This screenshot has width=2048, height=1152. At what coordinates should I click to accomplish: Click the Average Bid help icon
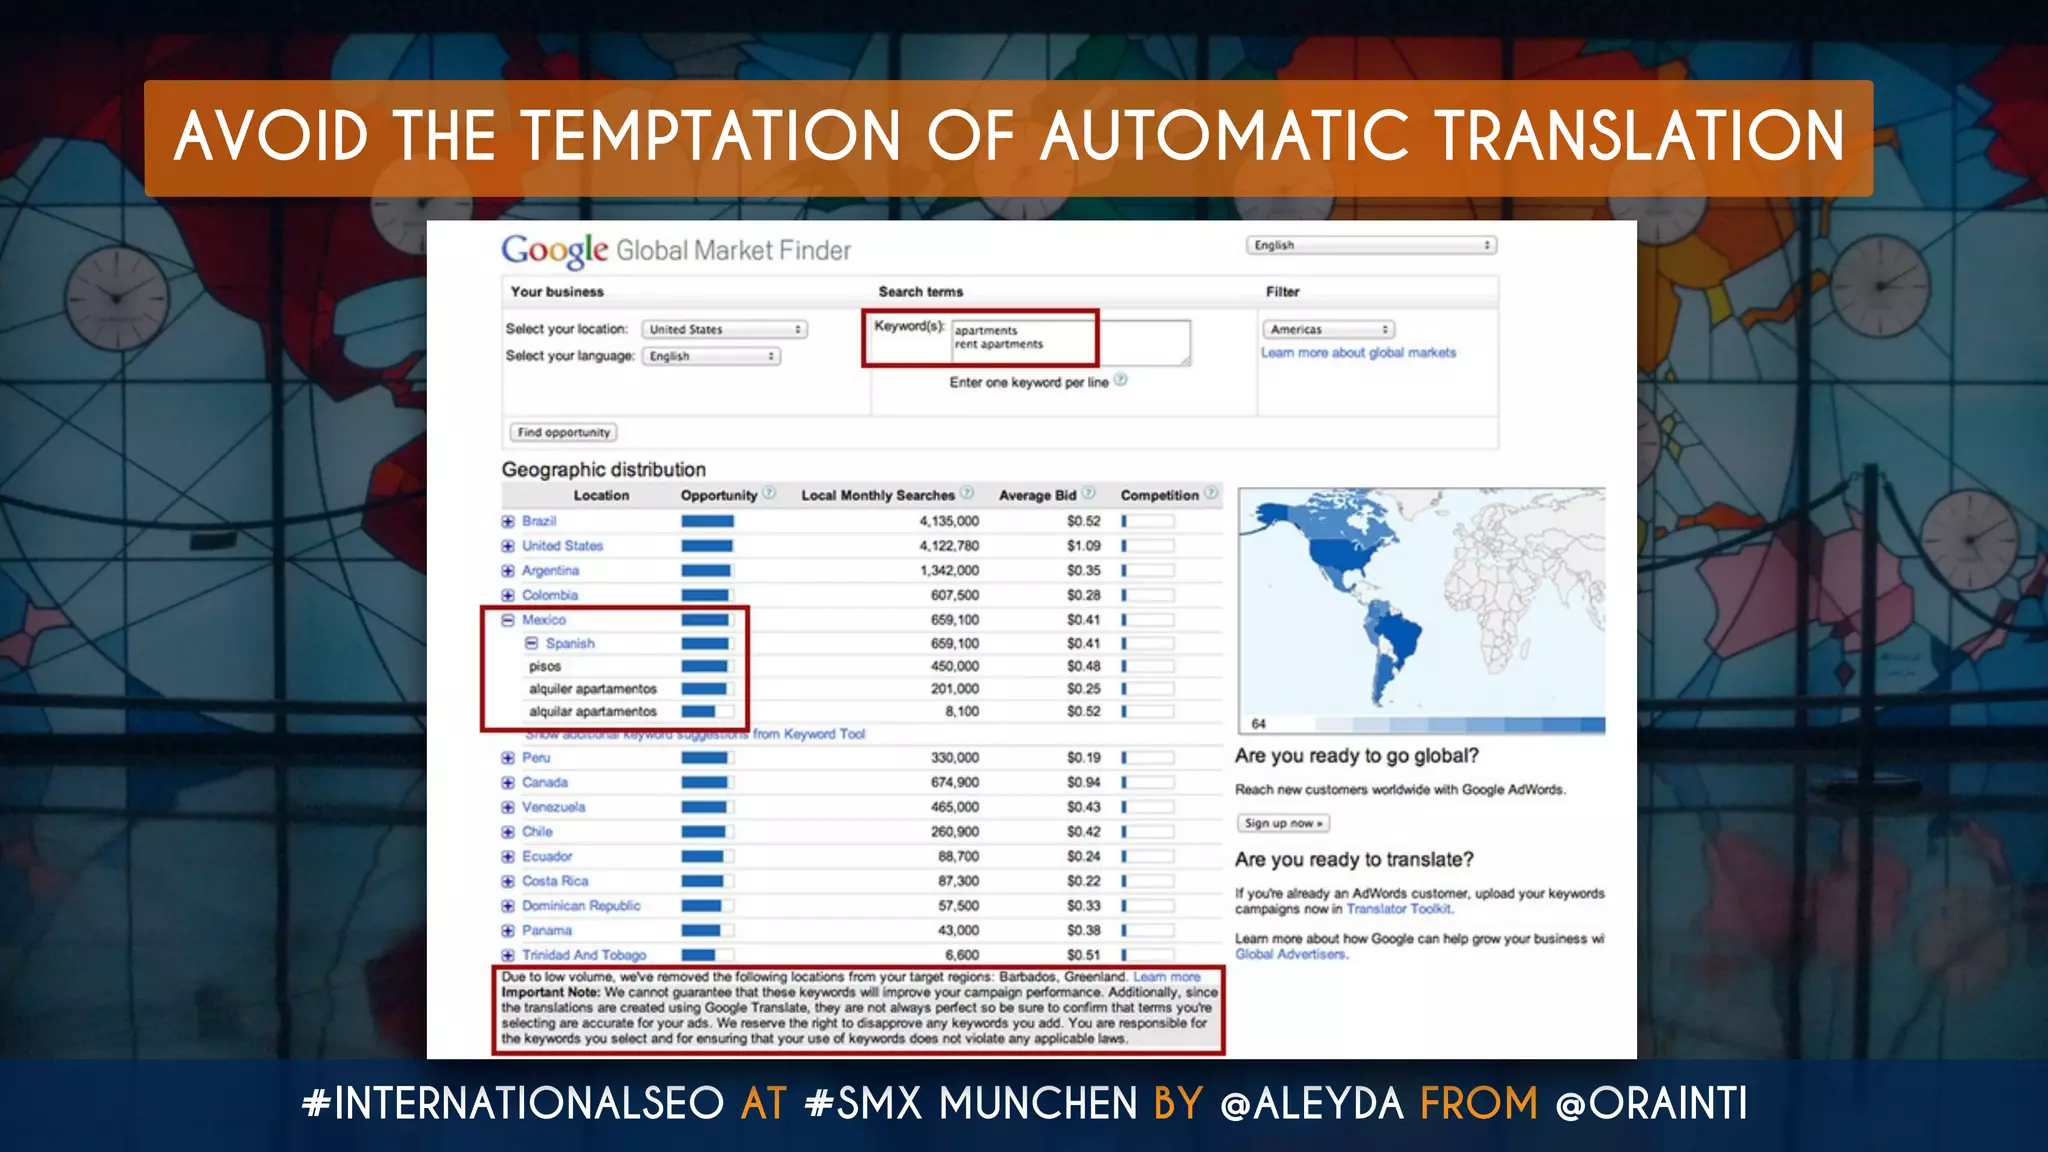[x=1089, y=493]
